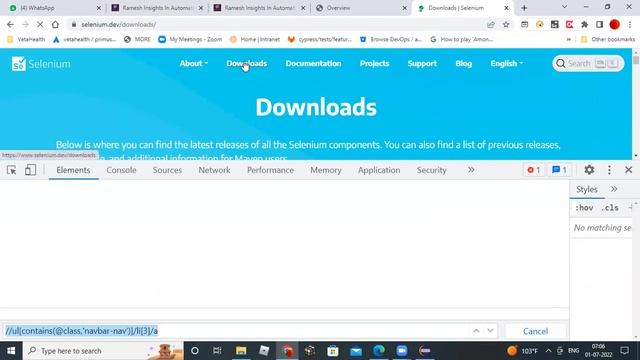Viewport: 640px width, 360px height.
Task: Open the Support navbar link
Action: (x=422, y=63)
